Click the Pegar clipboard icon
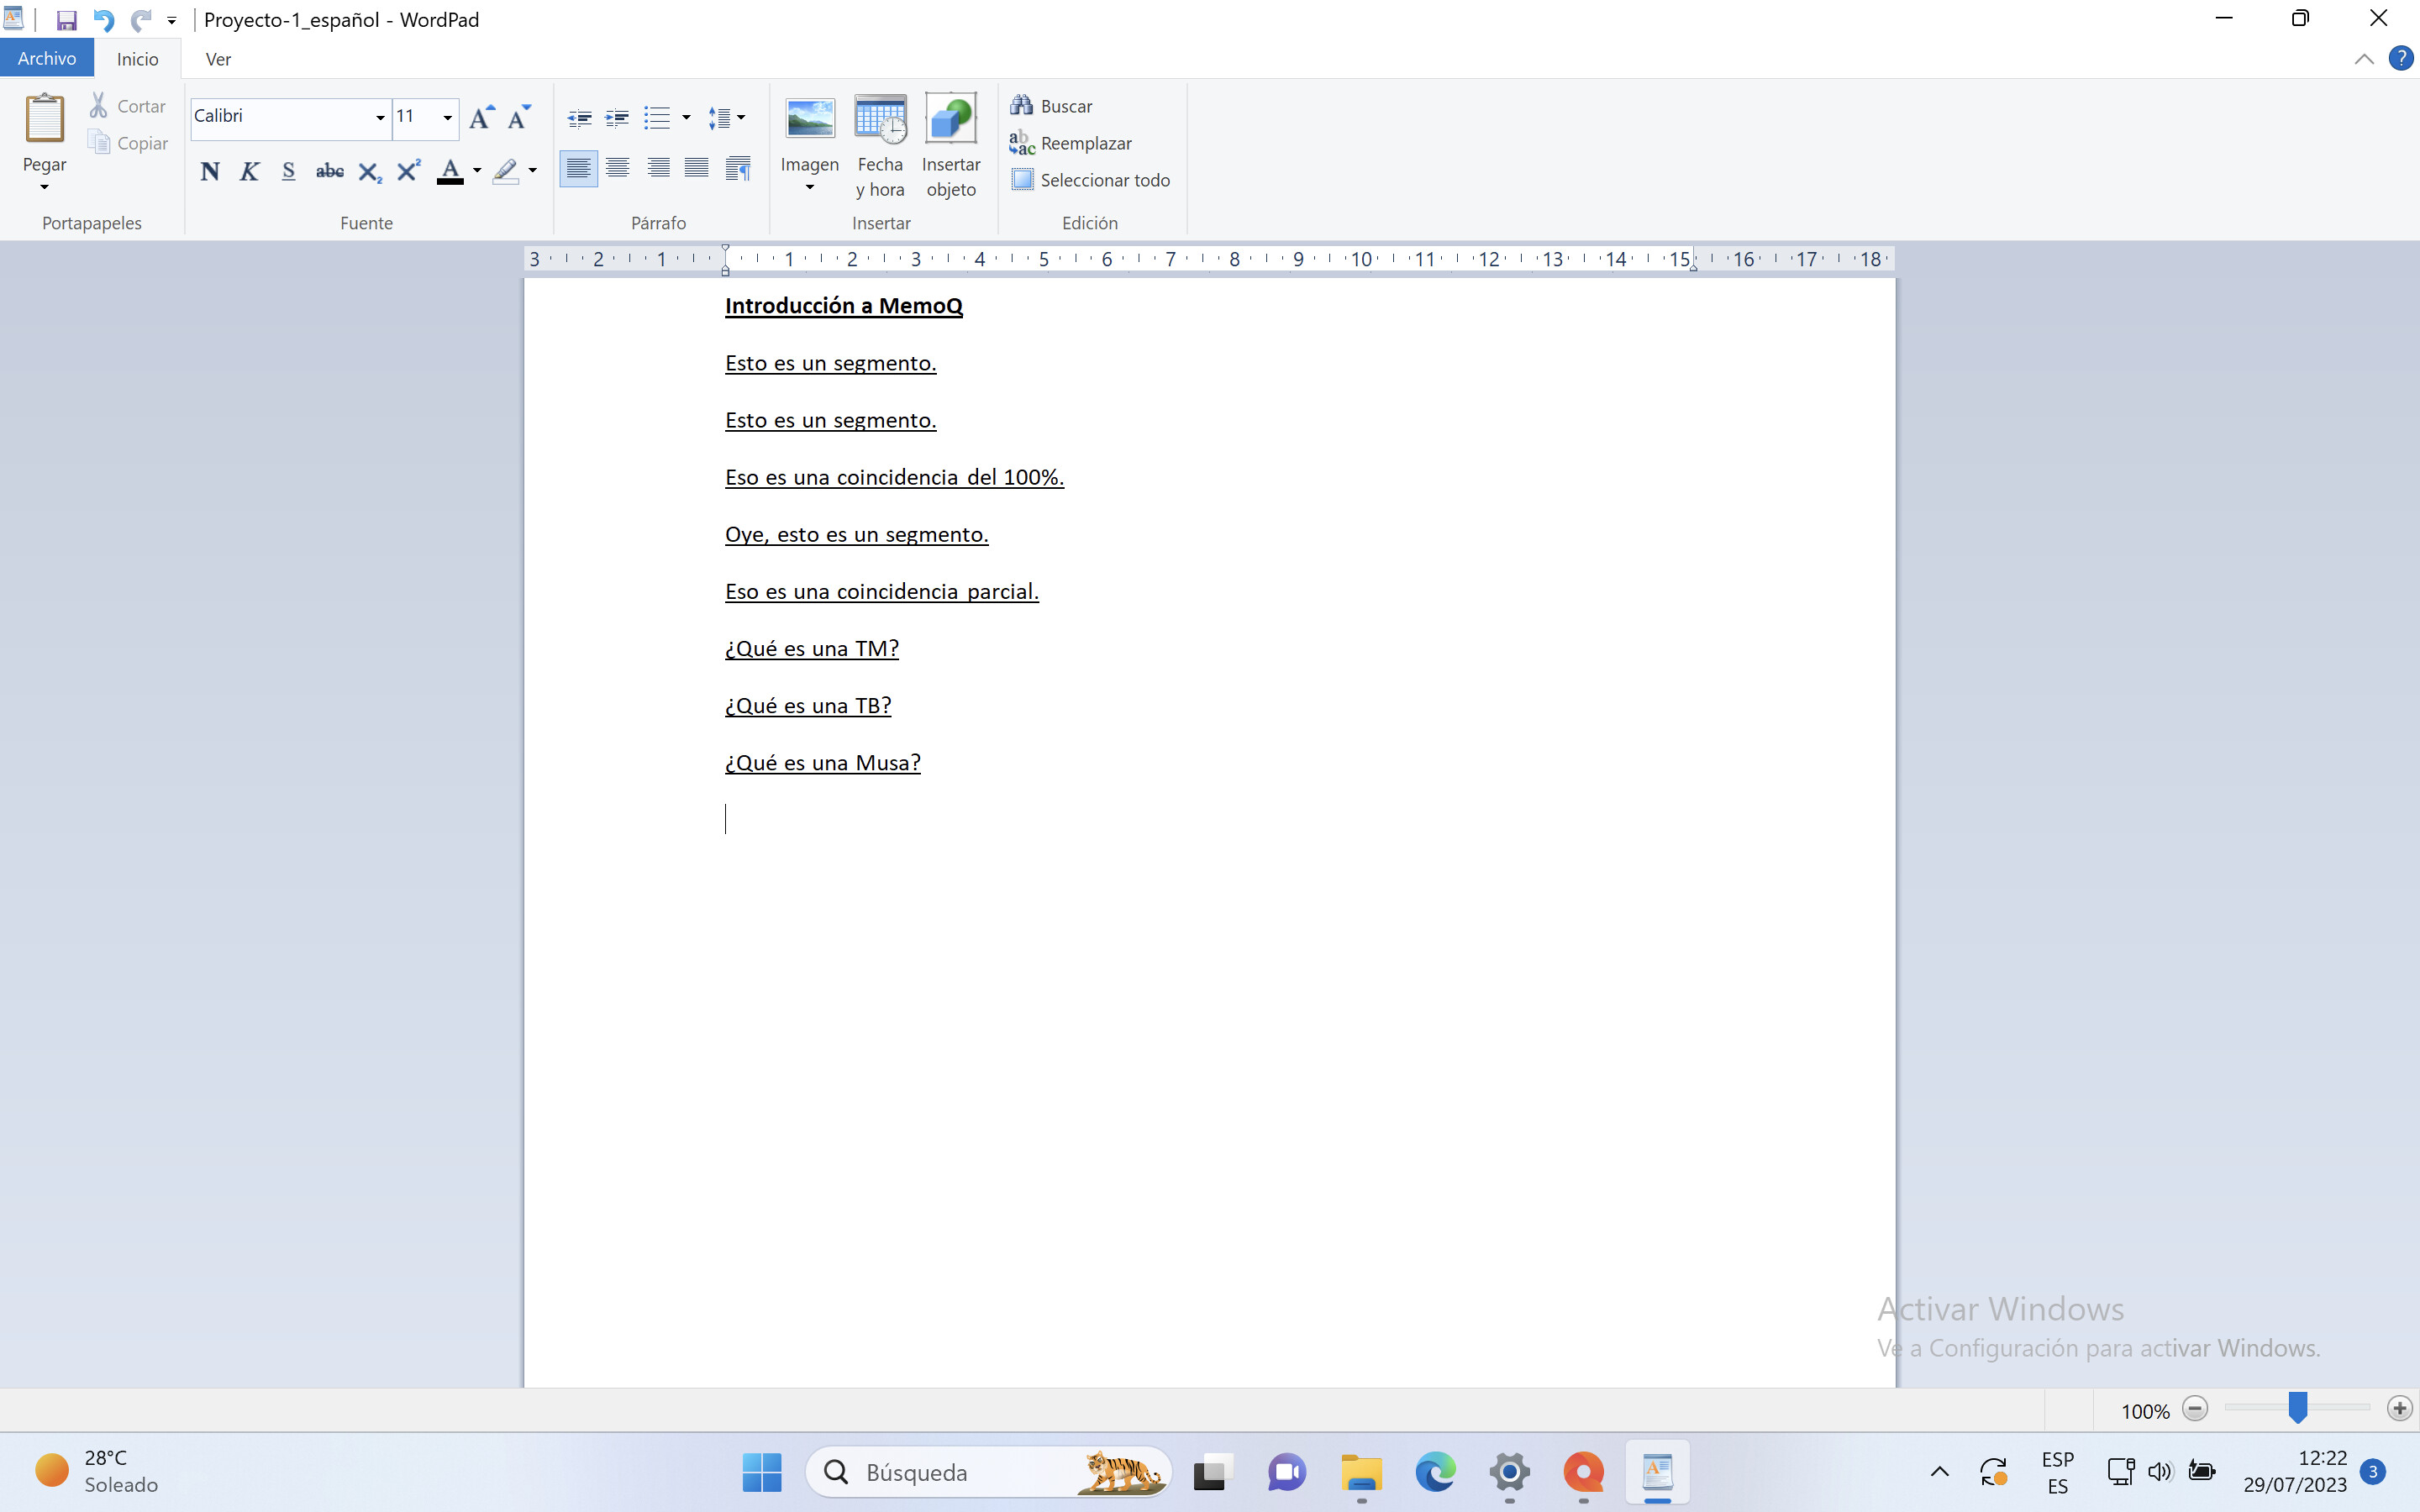Viewport: 2420px width, 1512px height. (x=45, y=119)
